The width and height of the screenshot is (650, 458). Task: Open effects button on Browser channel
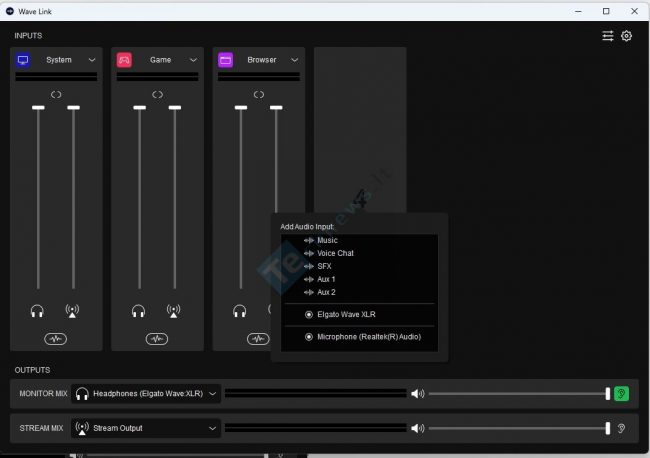(258, 339)
